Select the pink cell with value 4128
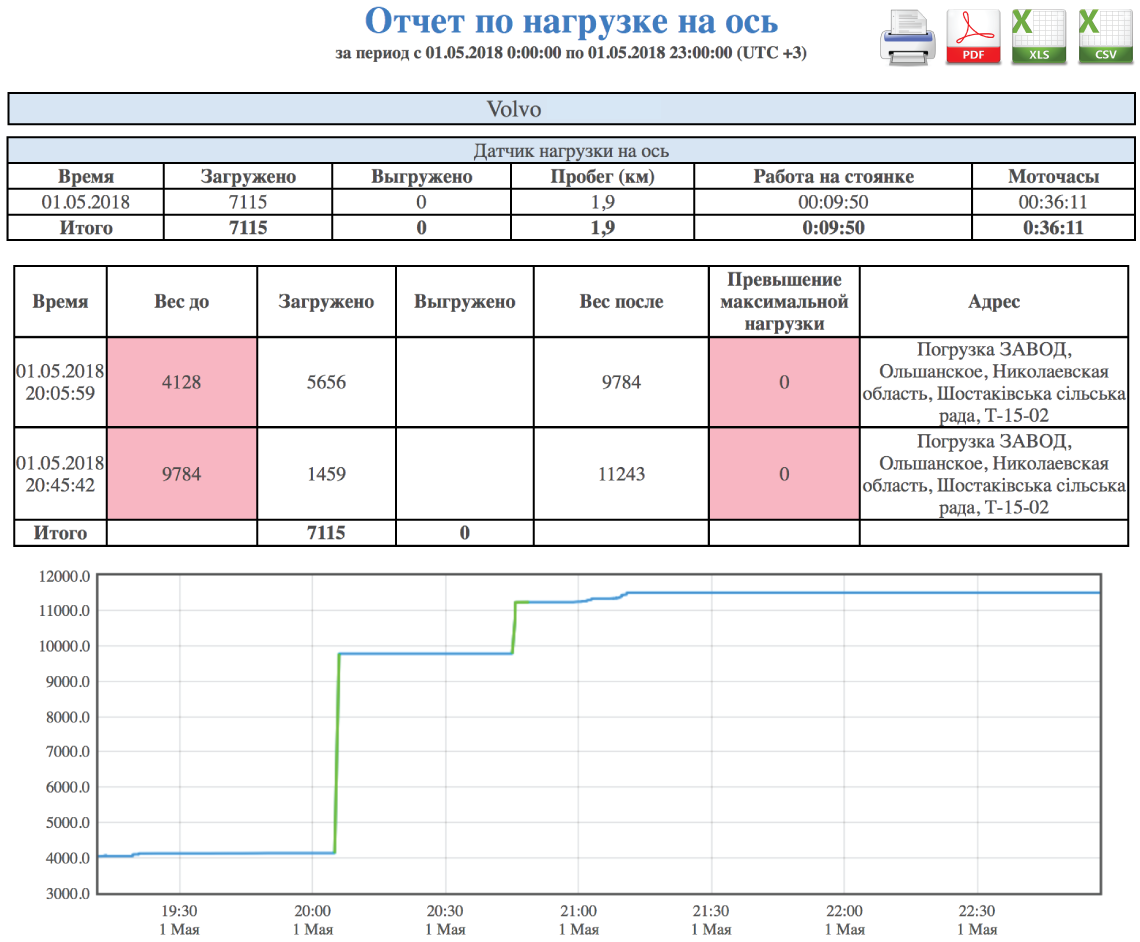The height and width of the screenshot is (942, 1140). [x=182, y=382]
